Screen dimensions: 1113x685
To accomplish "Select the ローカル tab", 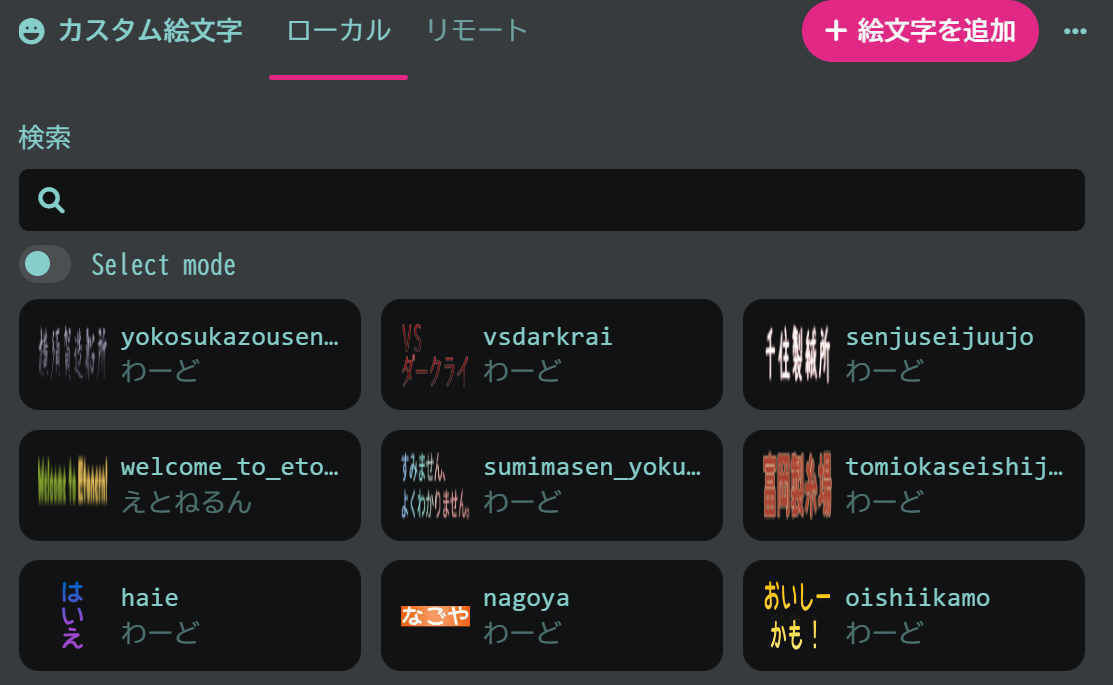I will (338, 31).
